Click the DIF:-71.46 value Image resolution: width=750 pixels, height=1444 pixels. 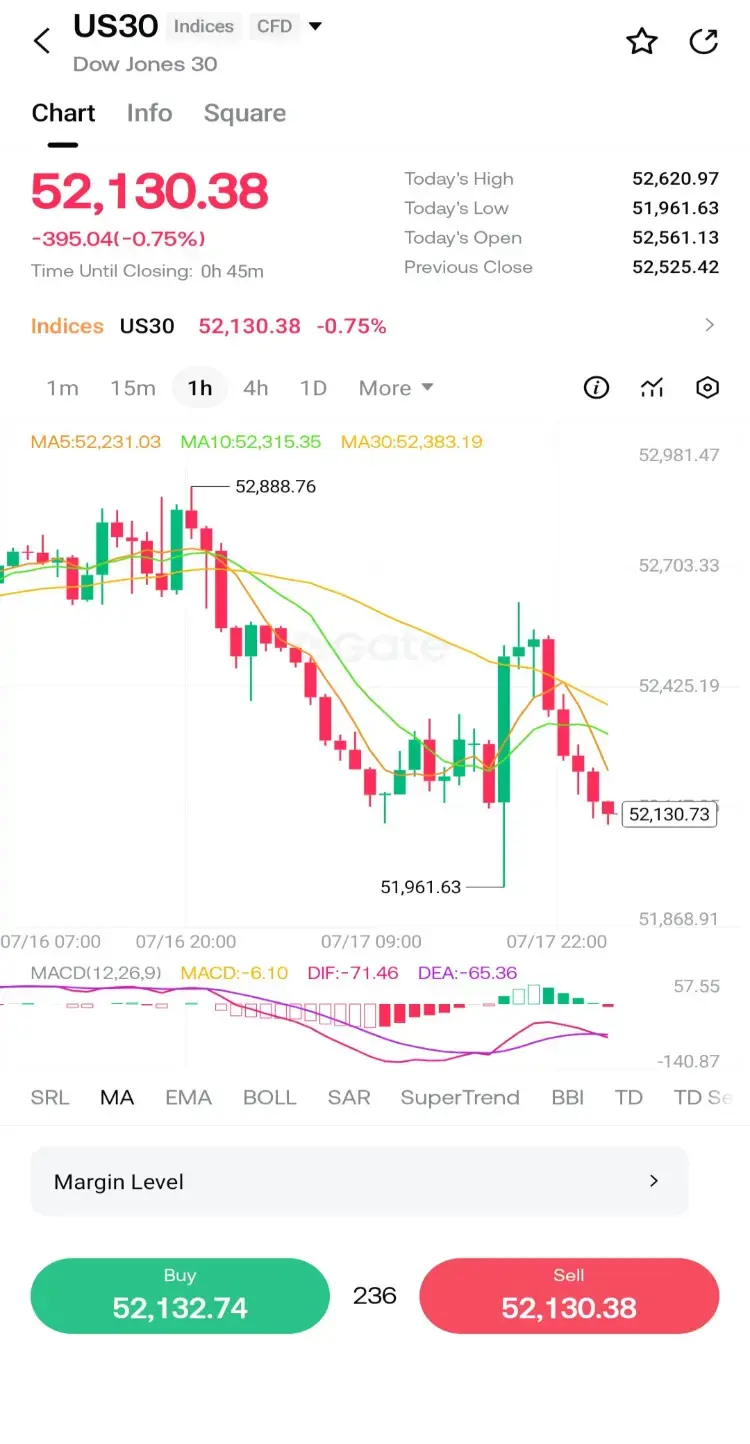[x=353, y=972]
